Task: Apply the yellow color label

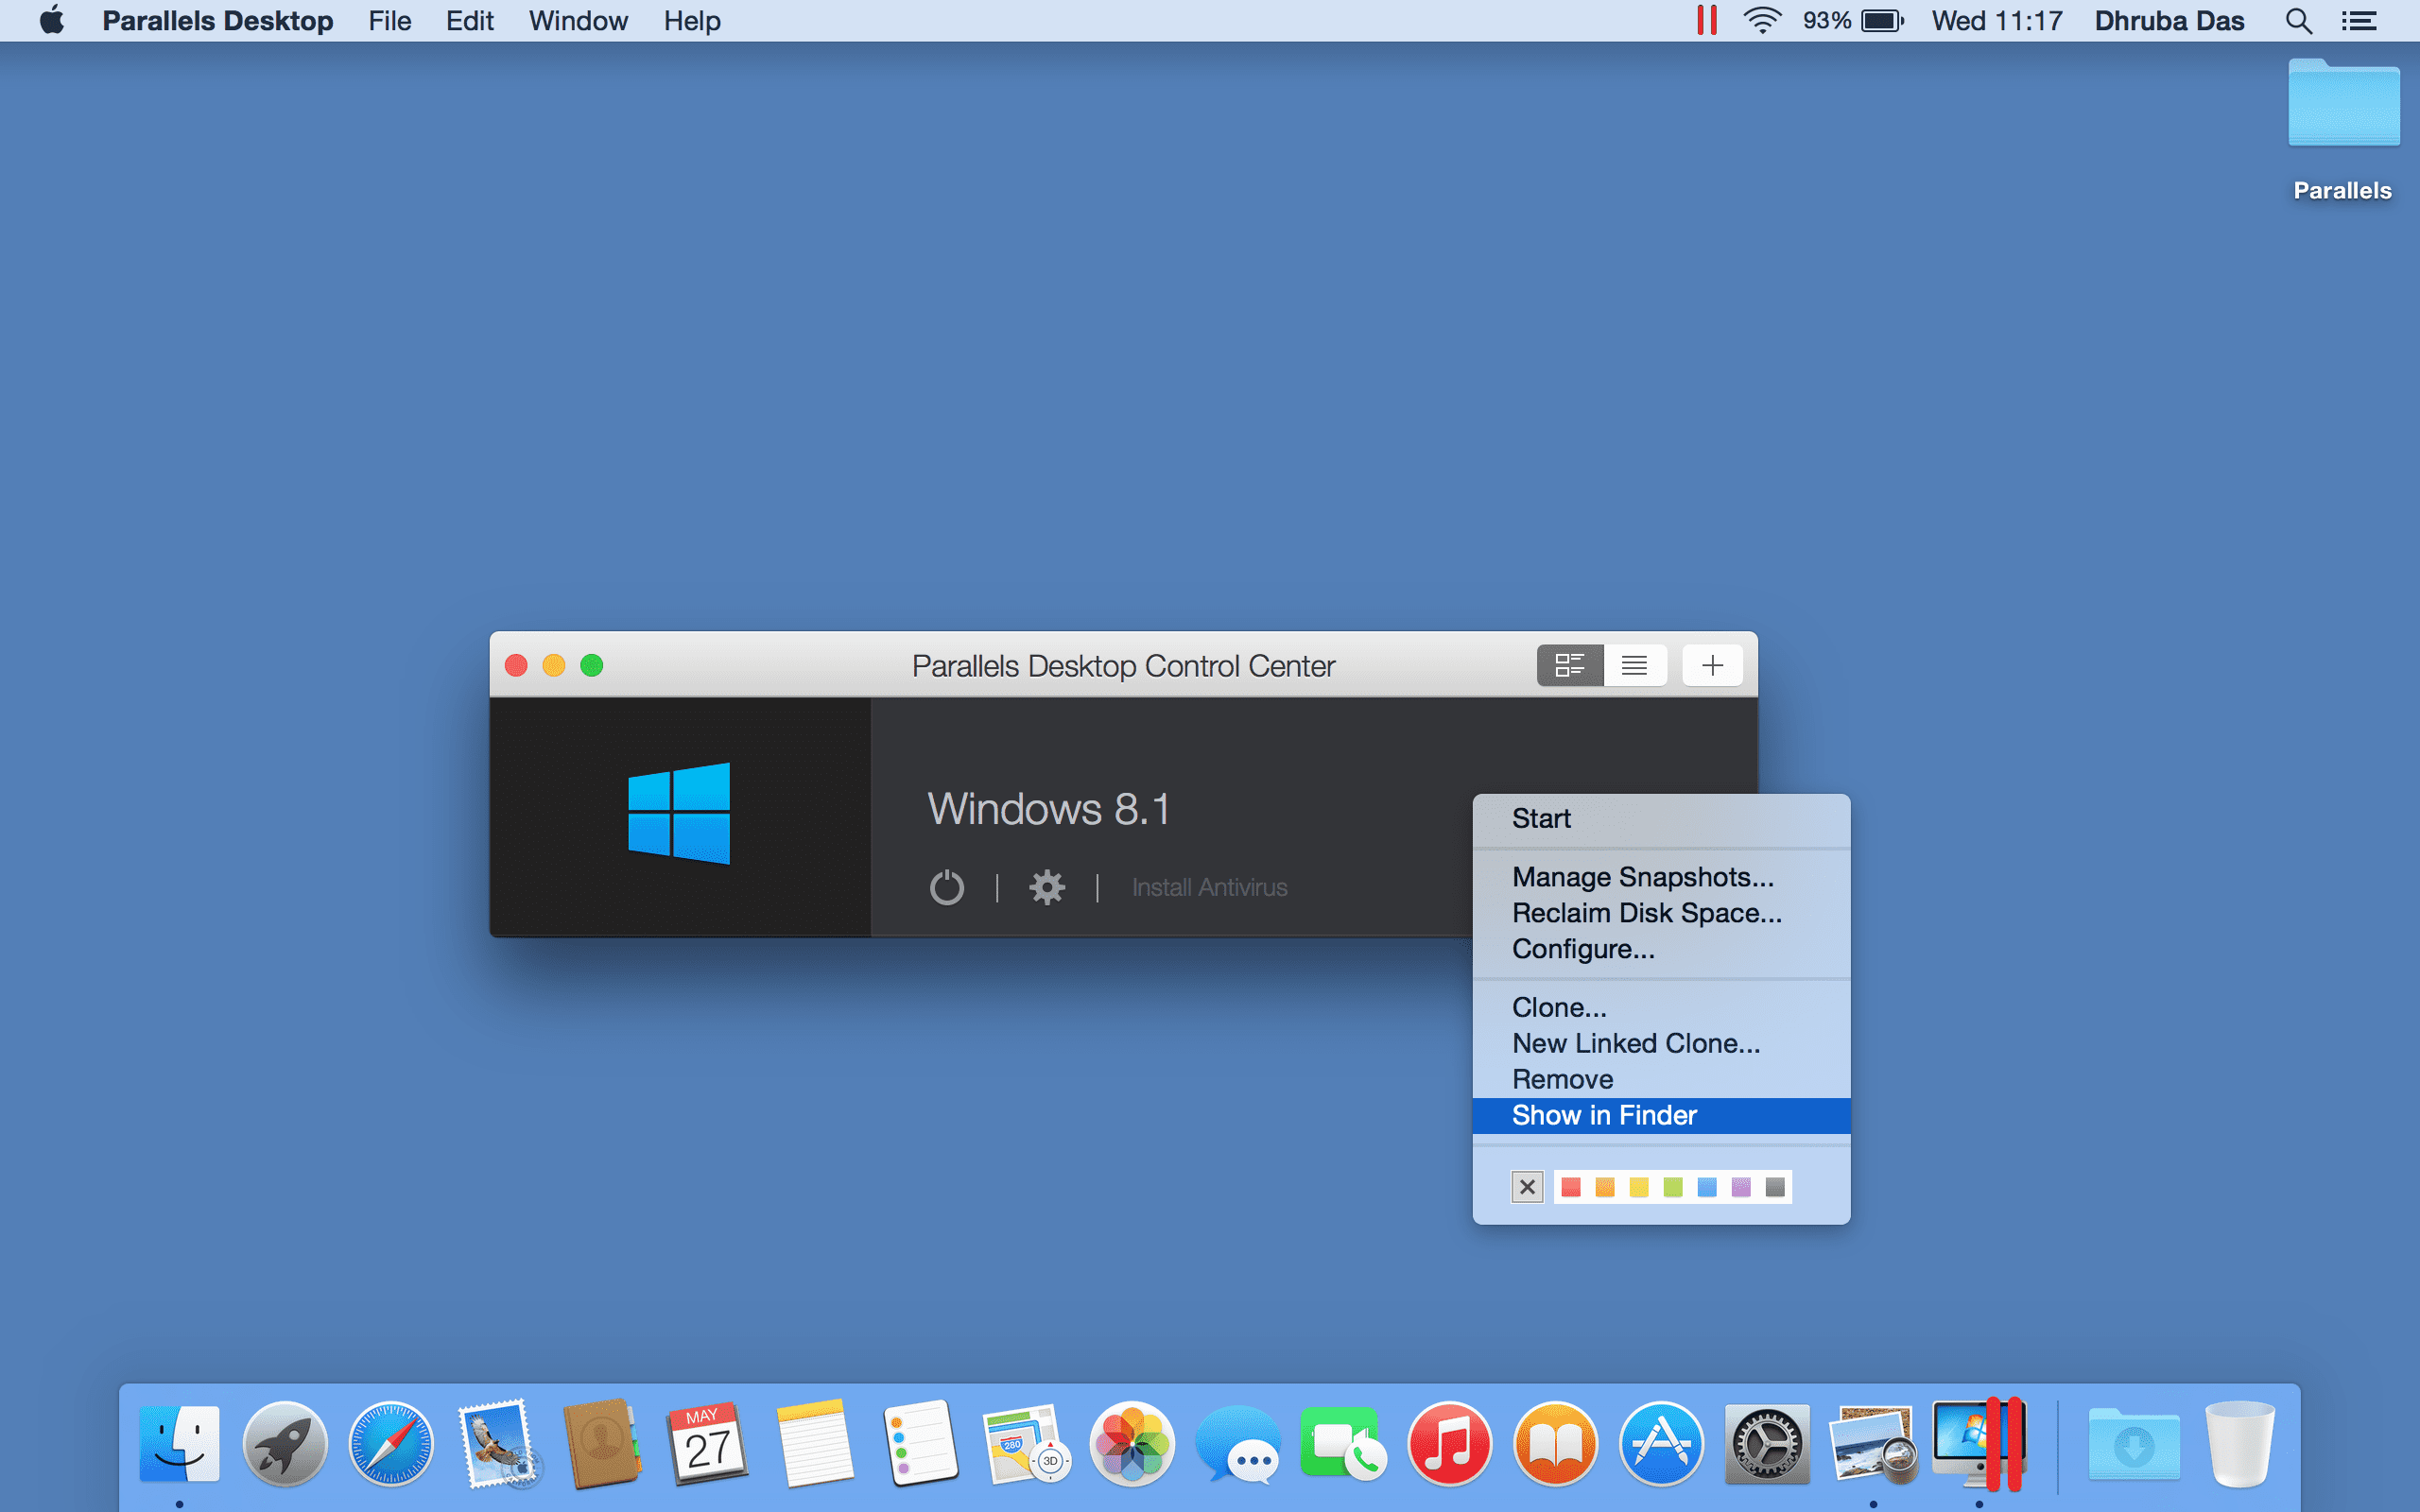Action: [x=1639, y=1187]
